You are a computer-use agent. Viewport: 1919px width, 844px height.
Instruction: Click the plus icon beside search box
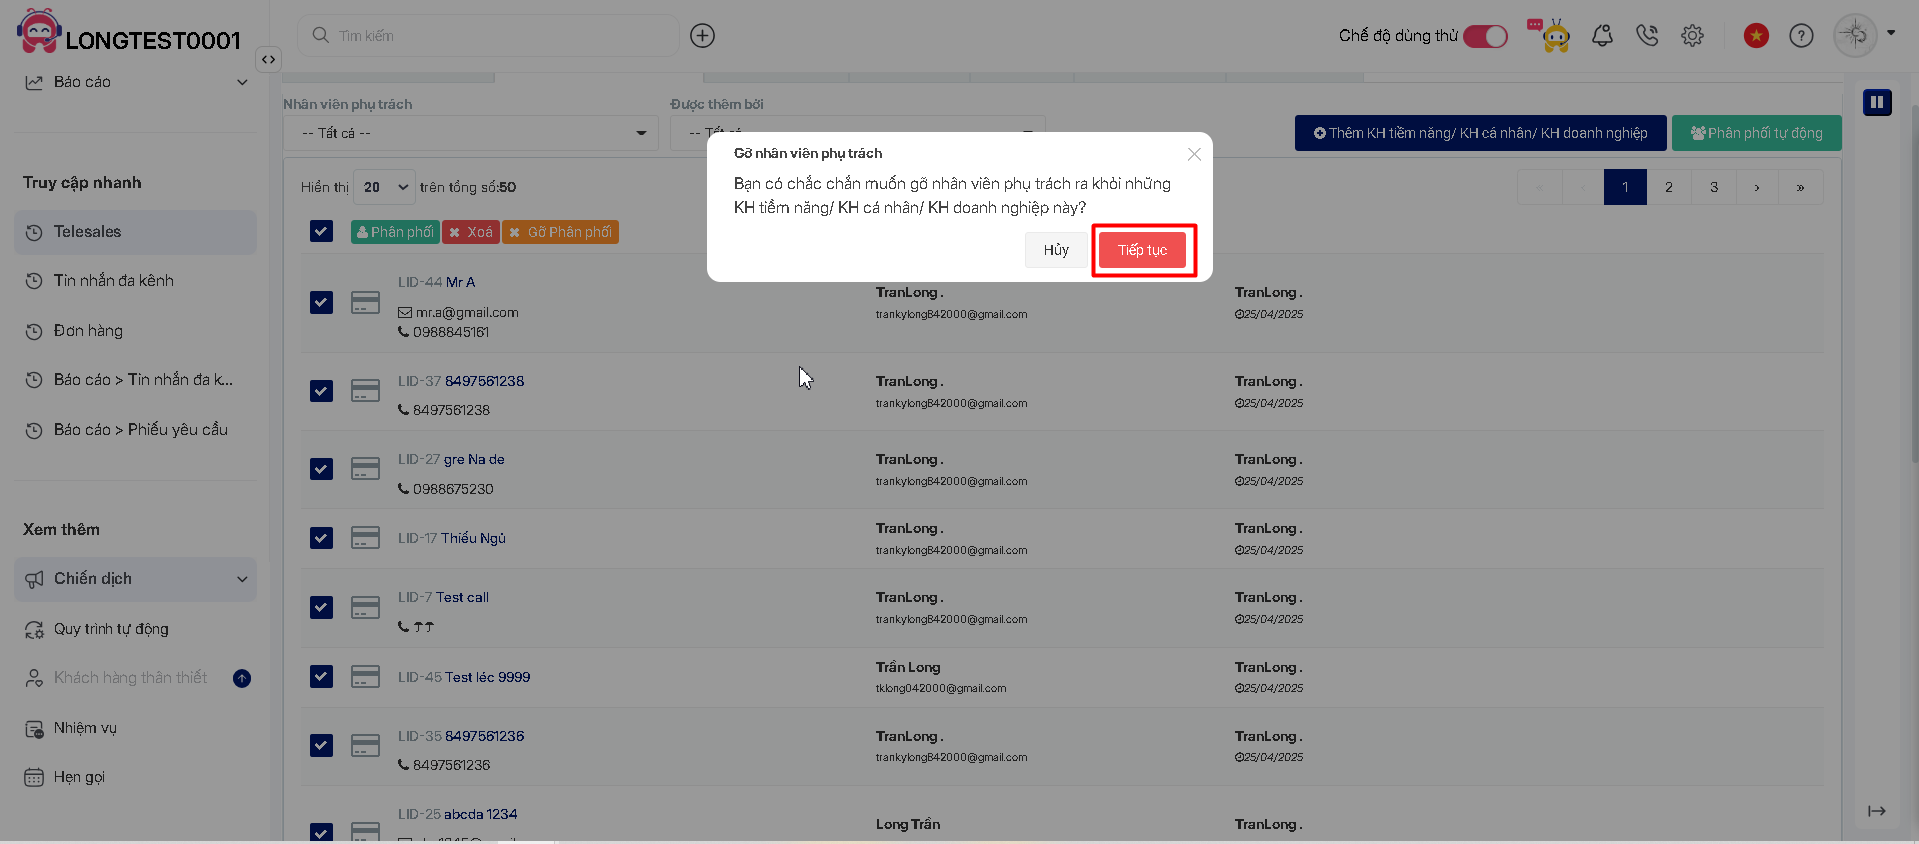point(703,36)
